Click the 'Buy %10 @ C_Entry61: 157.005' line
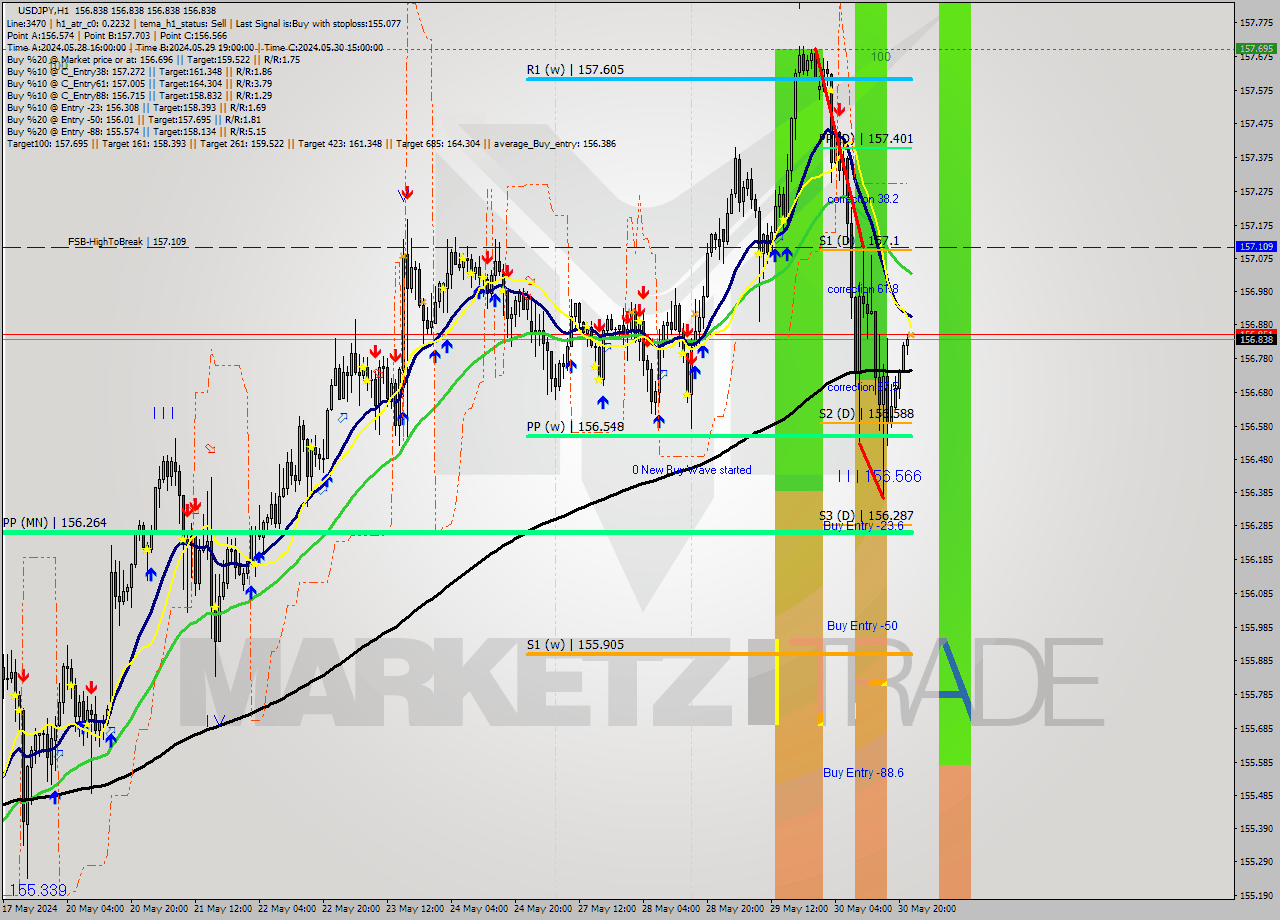 (139, 83)
